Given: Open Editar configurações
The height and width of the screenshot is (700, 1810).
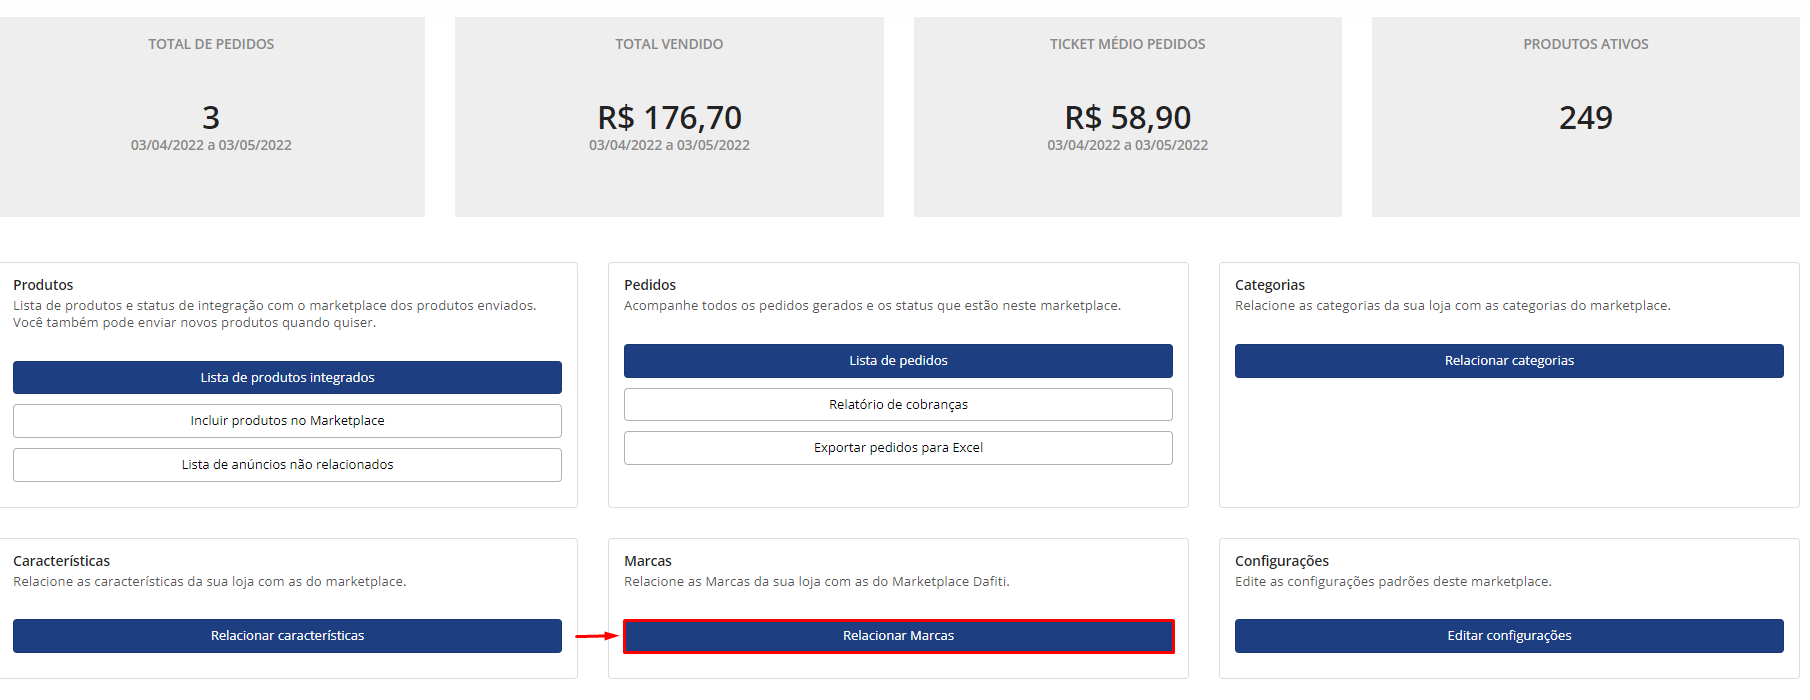Looking at the screenshot, I should coord(1509,636).
